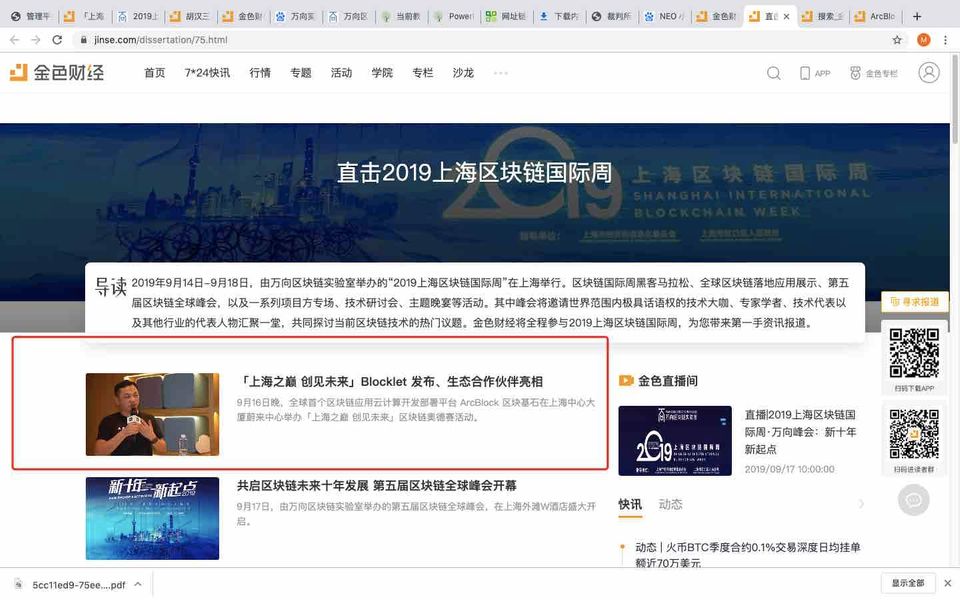960x600 pixels.
Task: Go to 行情 in navigation menu
Action: coord(260,73)
